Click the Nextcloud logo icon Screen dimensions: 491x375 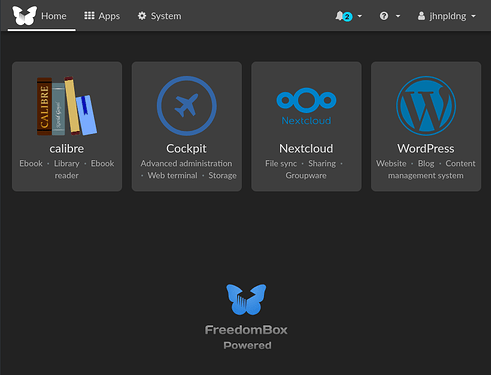[306, 106]
